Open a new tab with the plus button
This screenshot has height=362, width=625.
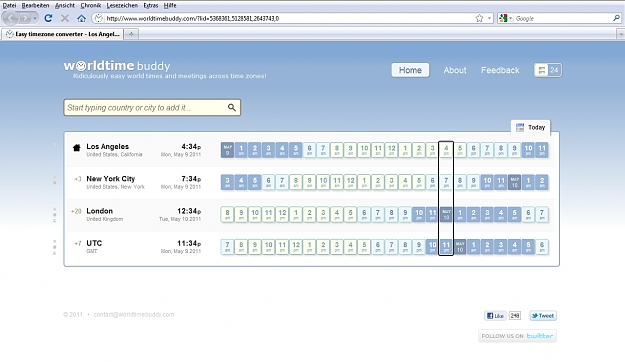131,34
